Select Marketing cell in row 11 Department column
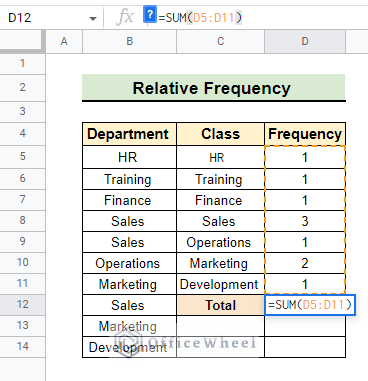Image resolution: width=368 pixels, height=381 pixels. pos(129,284)
